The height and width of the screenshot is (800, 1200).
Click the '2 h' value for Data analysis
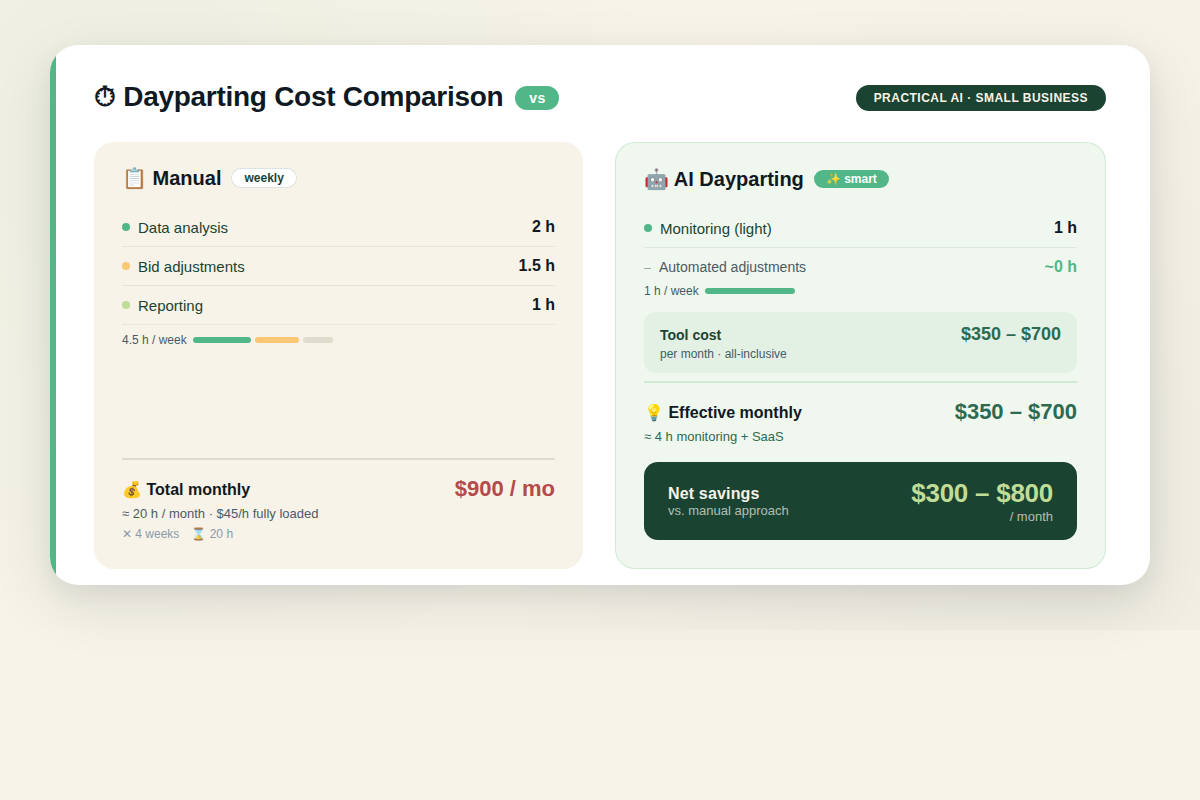pos(543,227)
